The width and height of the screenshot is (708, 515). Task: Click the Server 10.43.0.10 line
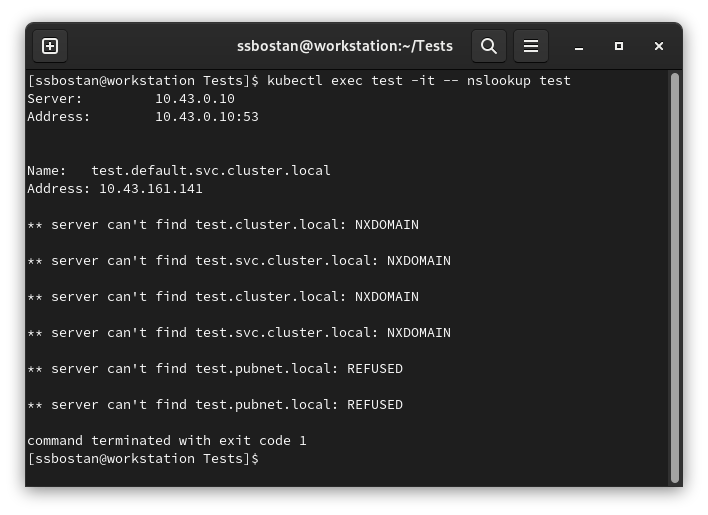coord(131,99)
